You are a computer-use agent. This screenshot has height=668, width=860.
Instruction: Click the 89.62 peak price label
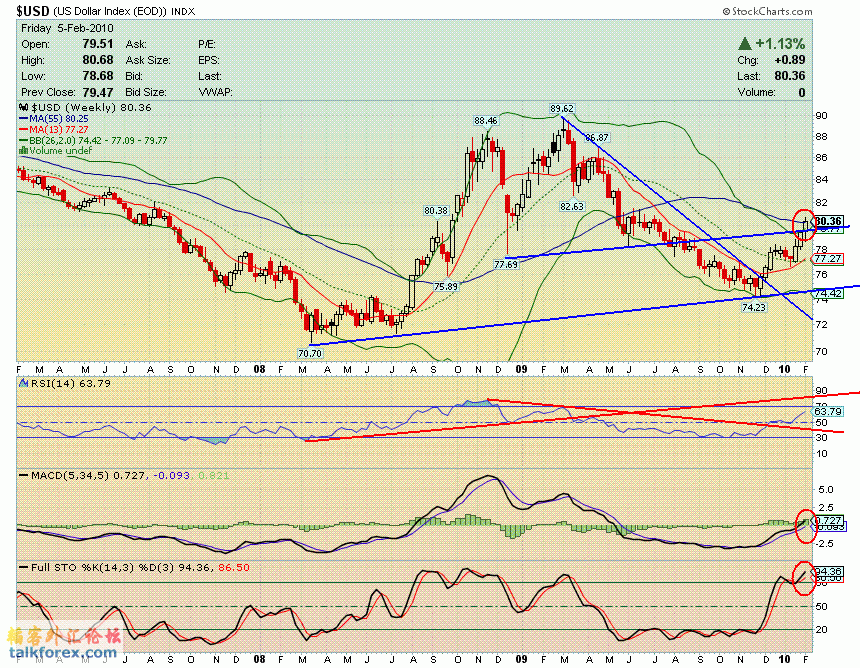(562, 109)
